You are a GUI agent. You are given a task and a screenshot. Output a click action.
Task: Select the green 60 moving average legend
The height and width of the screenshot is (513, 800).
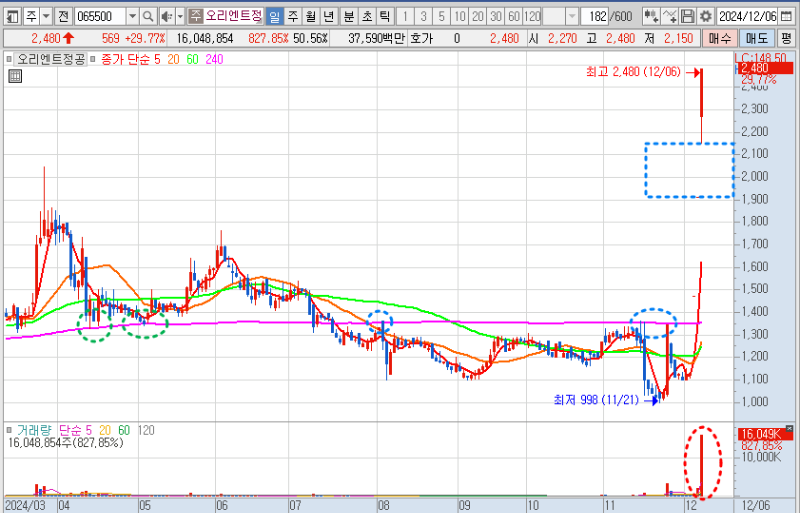(x=192, y=60)
